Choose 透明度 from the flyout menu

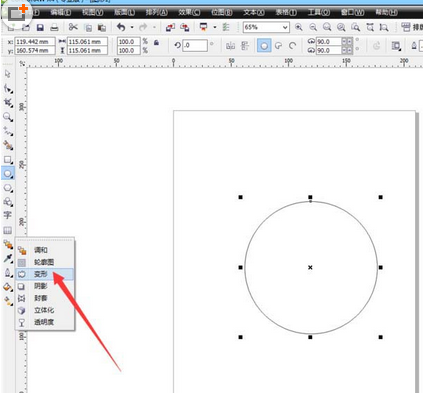(x=44, y=322)
